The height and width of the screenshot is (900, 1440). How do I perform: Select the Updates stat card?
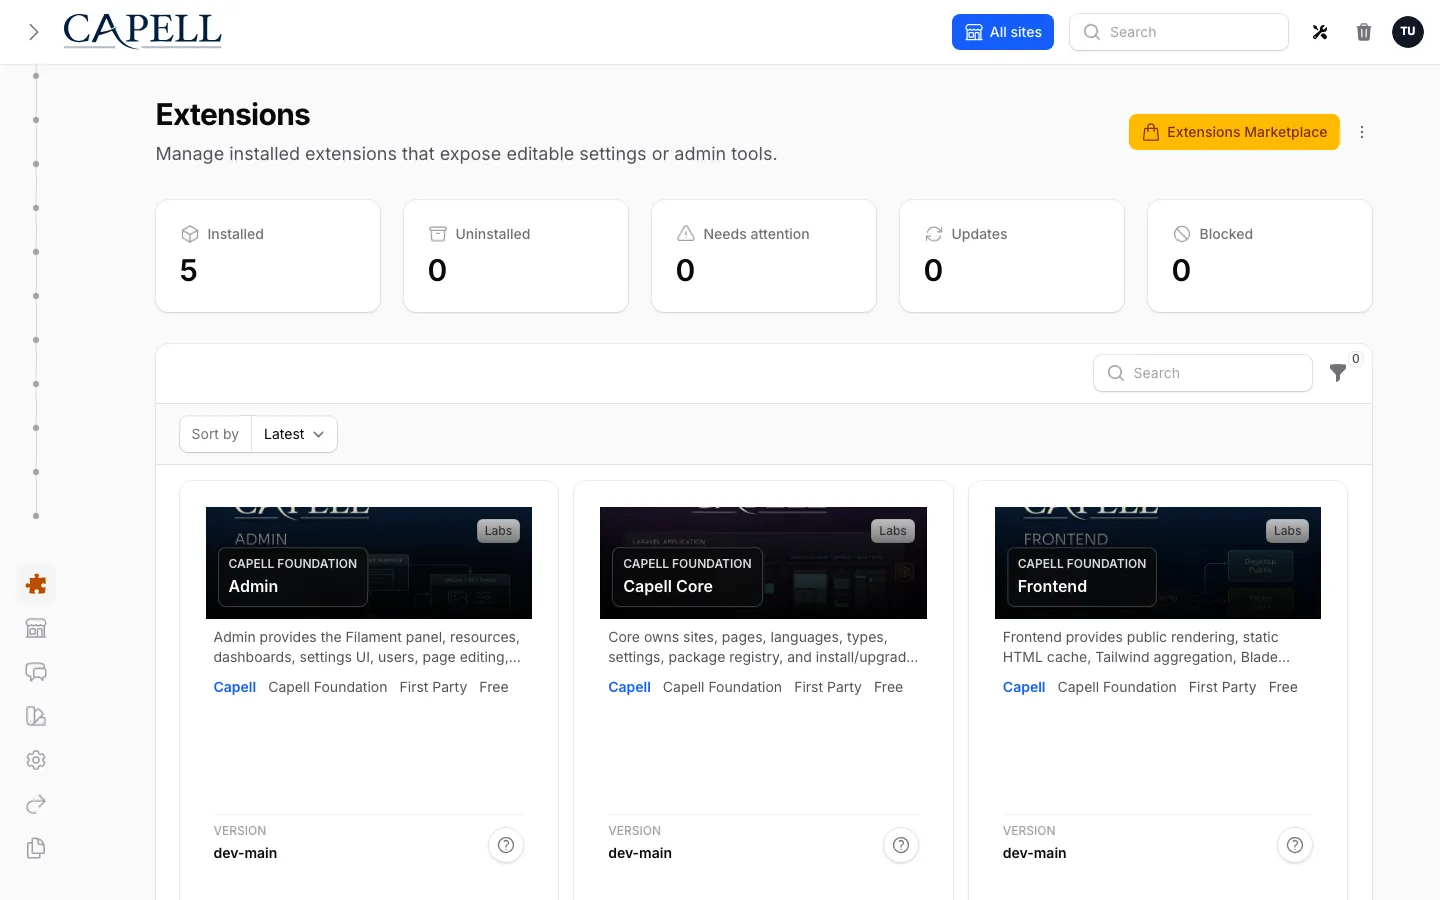point(1012,256)
